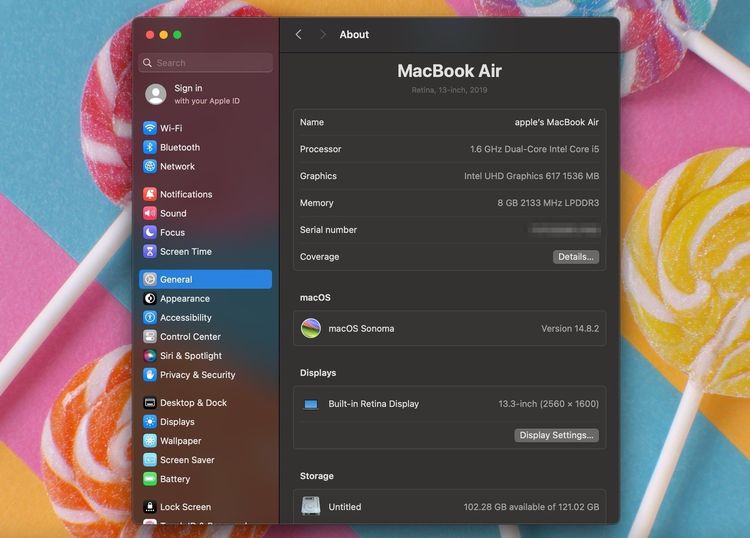This screenshot has height=538, width=750.
Task: Click Sign in with your Apple ID
Action: pyautogui.click(x=207, y=94)
